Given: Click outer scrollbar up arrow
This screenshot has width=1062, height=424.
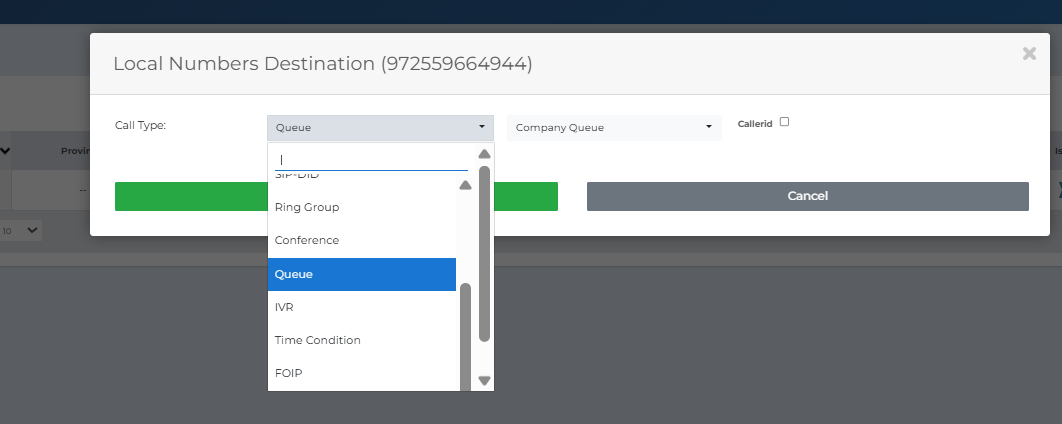Looking at the screenshot, I should click(x=484, y=154).
